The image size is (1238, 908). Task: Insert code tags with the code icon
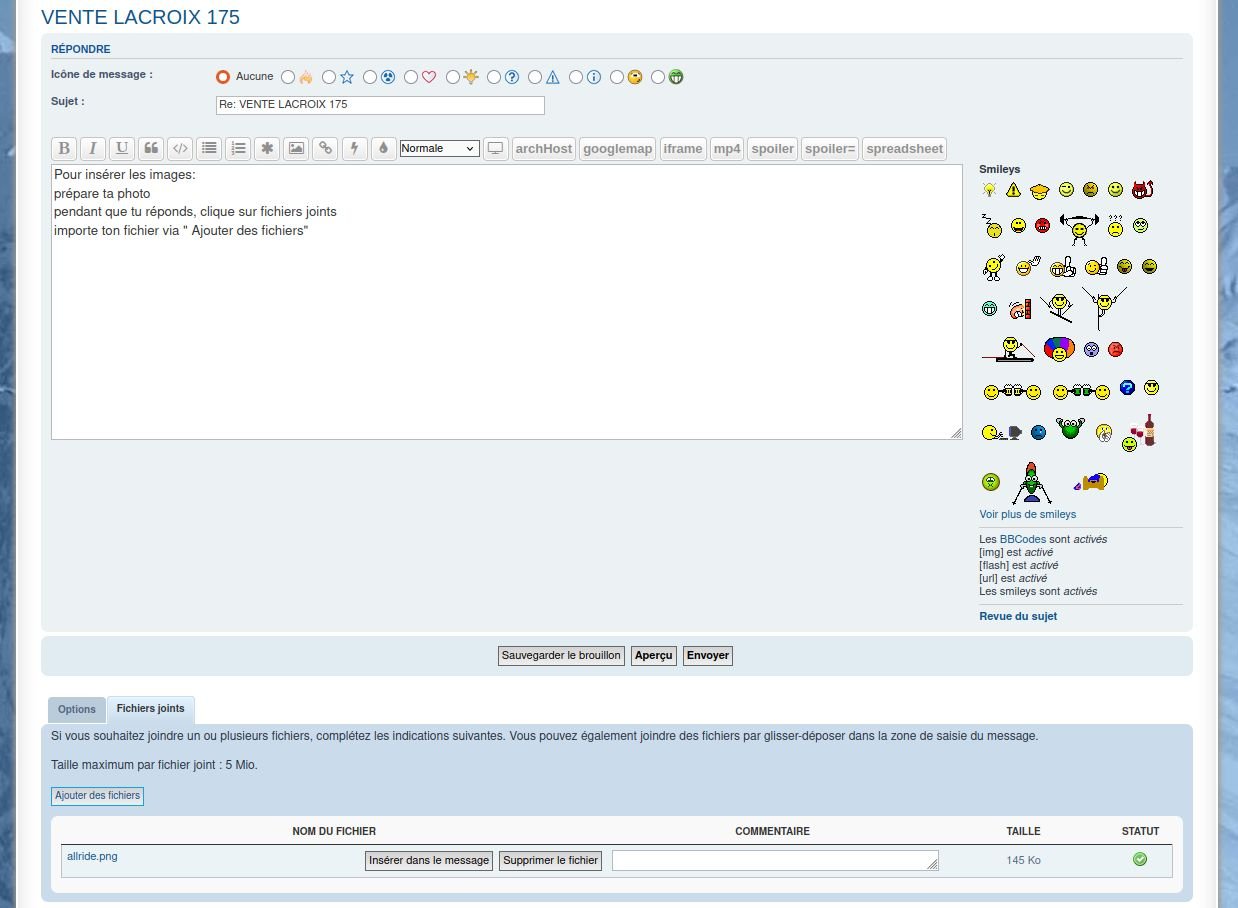(x=180, y=149)
